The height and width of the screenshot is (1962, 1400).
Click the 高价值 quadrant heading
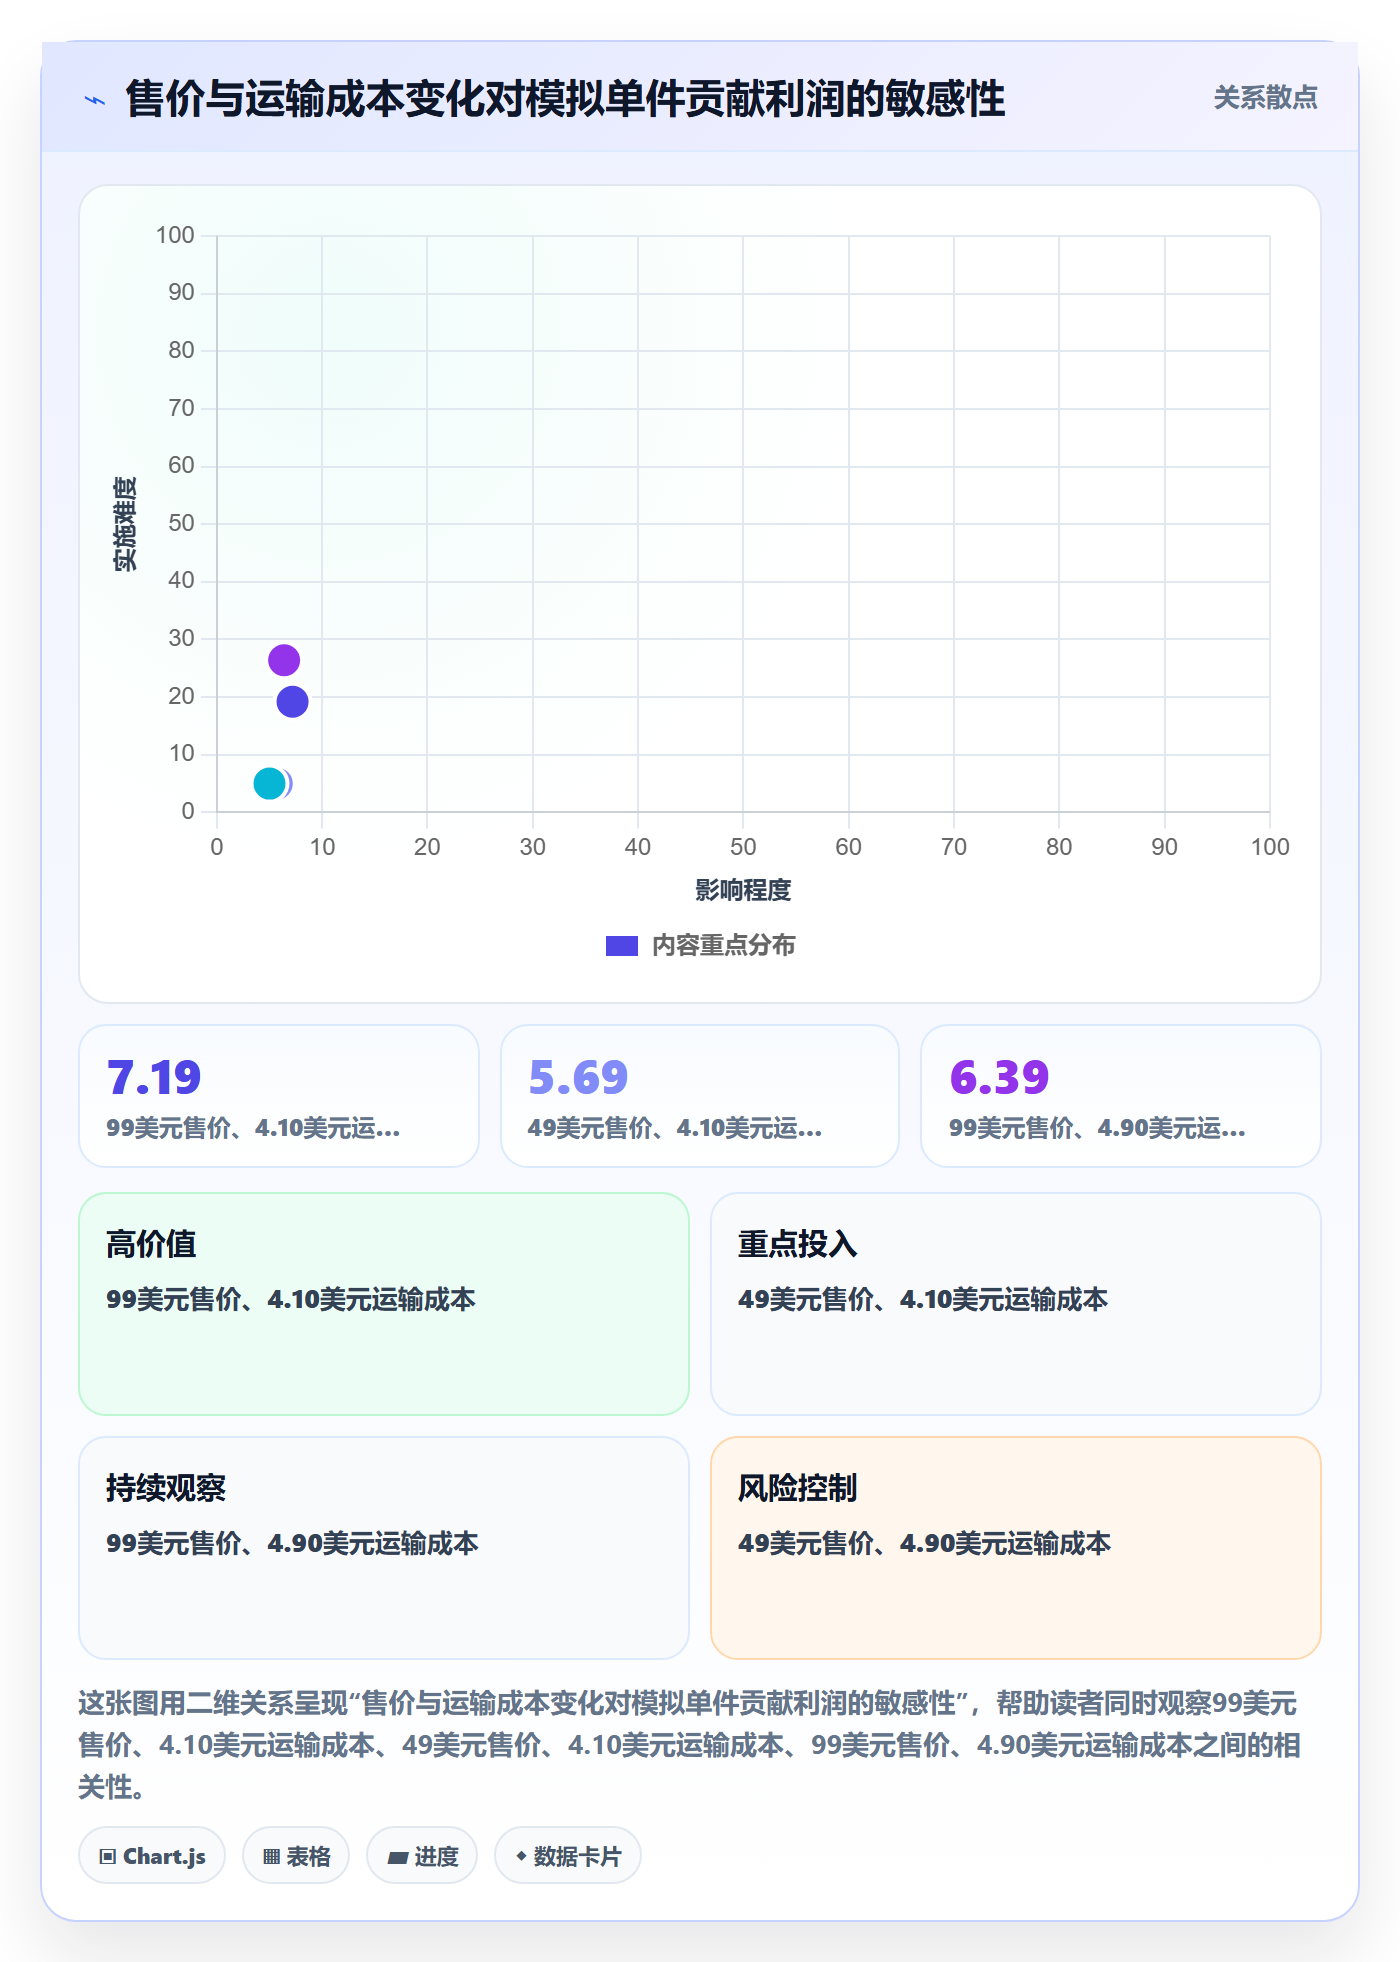coord(151,1244)
